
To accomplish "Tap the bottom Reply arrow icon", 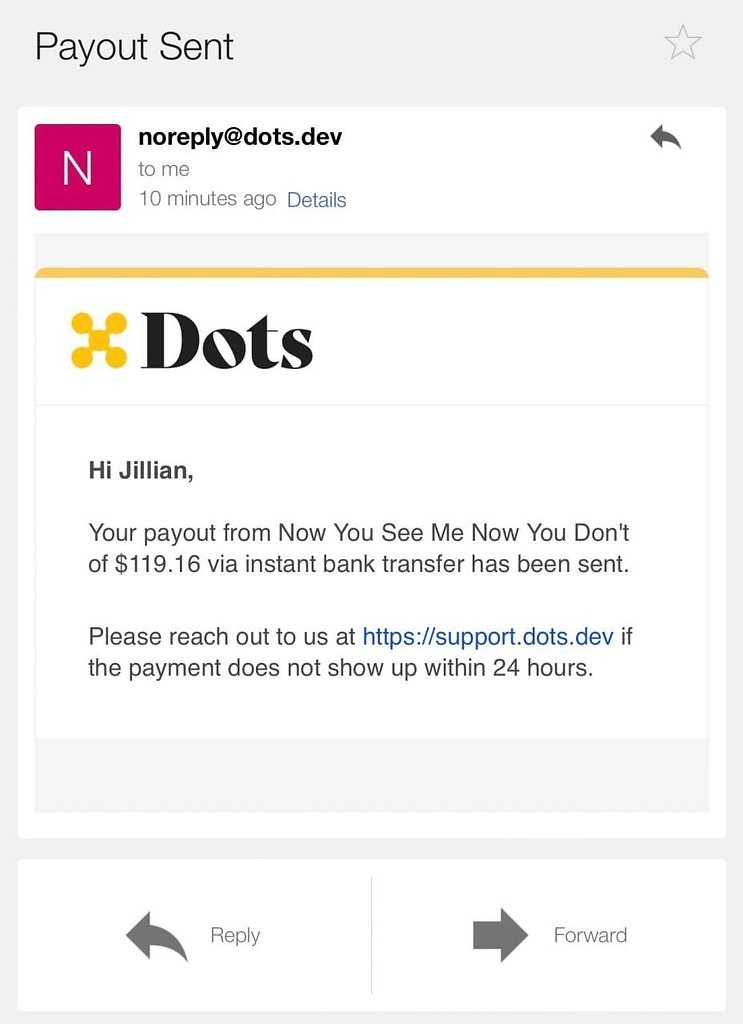I will click(x=157, y=936).
